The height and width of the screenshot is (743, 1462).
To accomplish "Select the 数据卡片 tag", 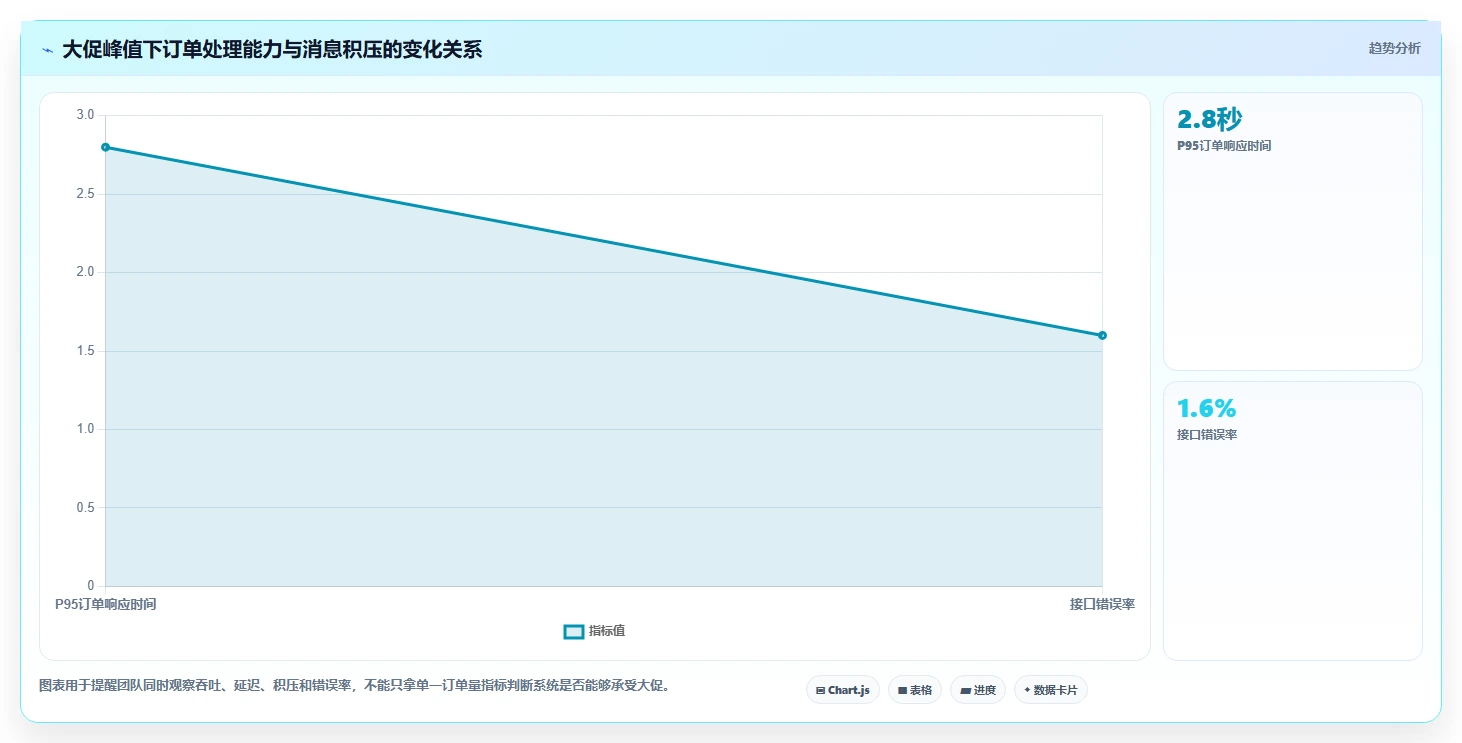I will pyautogui.click(x=1051, y=690).
